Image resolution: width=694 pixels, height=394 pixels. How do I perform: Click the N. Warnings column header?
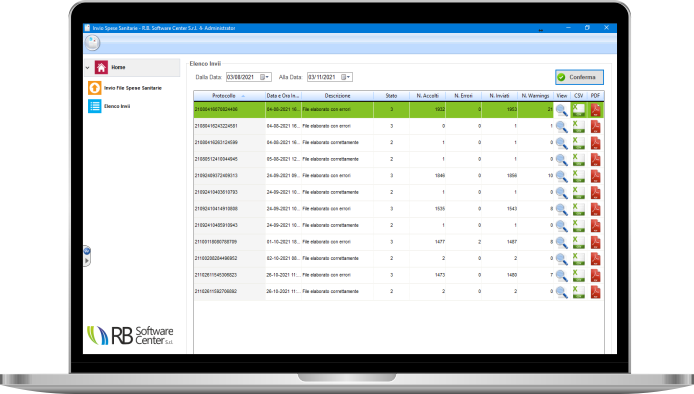[535, 96]
